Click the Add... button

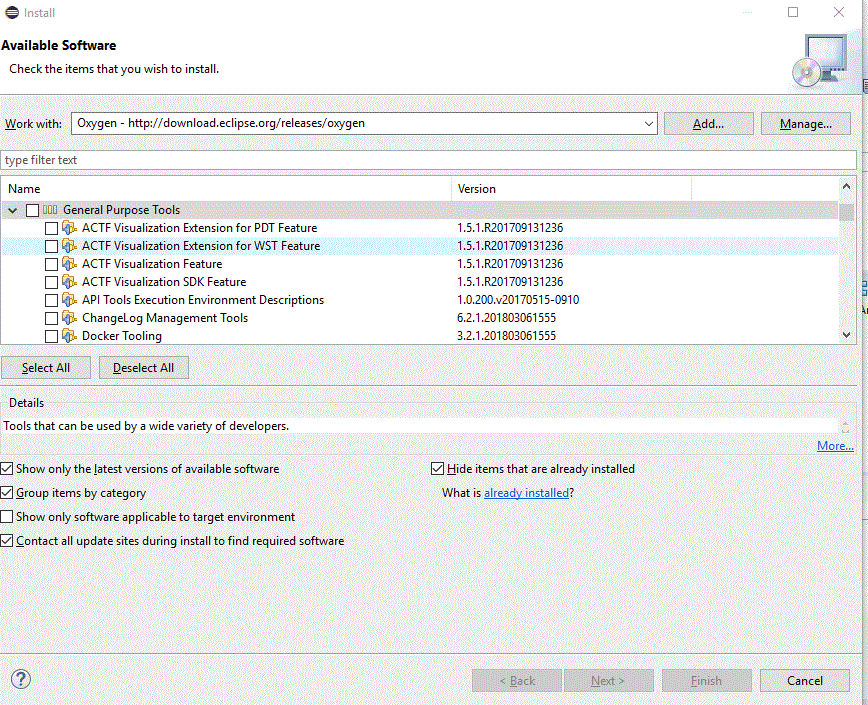[x=709, y=123]
